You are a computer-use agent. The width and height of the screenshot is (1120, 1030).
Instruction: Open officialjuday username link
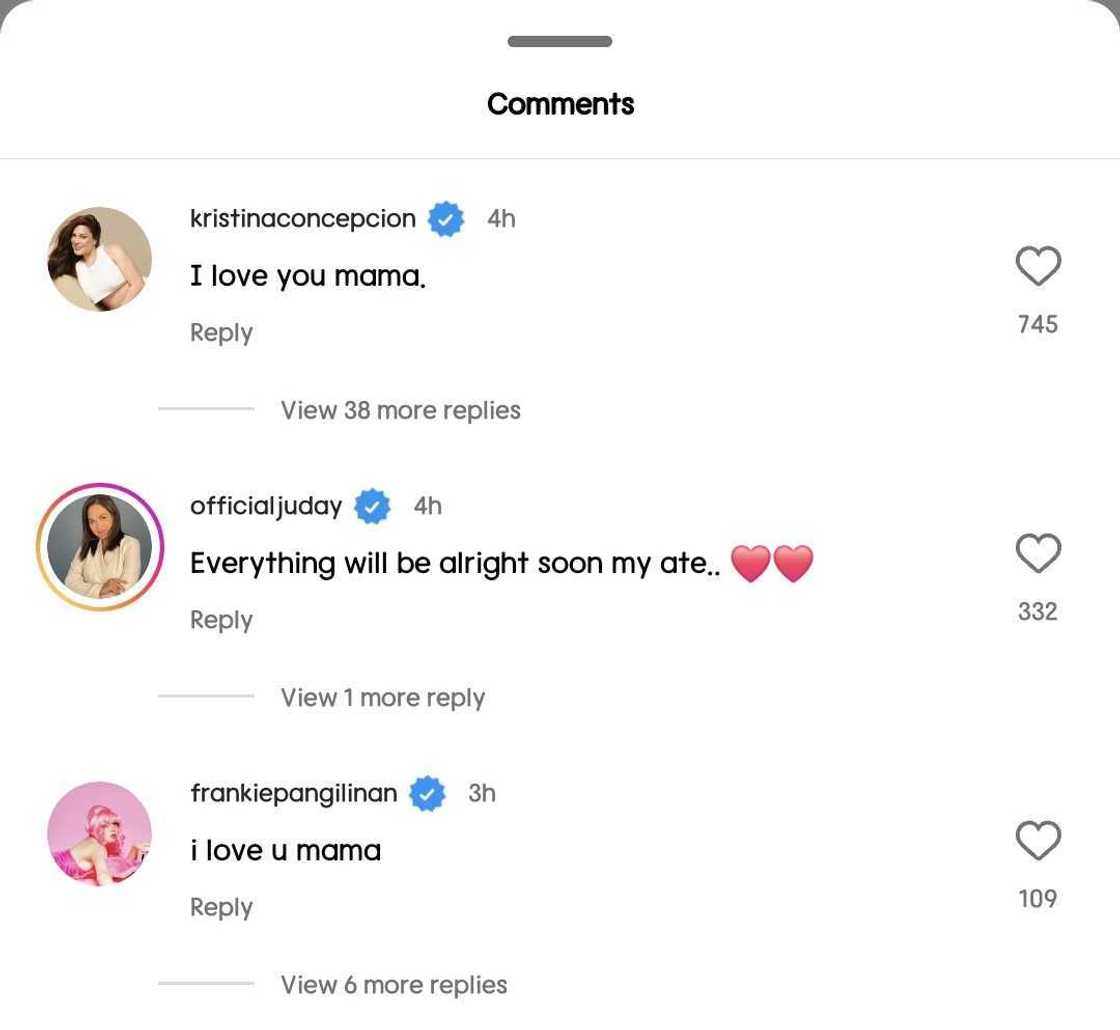pos(266,506)
